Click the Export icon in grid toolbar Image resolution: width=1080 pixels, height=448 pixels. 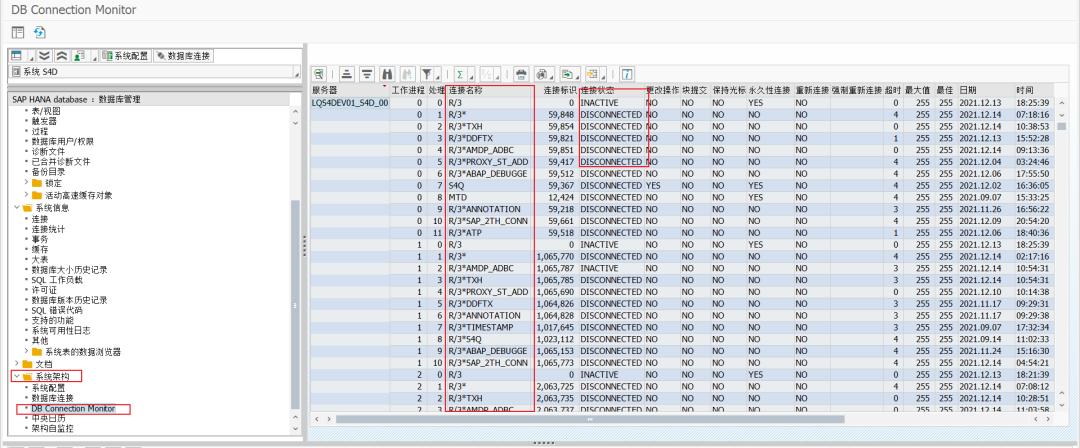568,74
